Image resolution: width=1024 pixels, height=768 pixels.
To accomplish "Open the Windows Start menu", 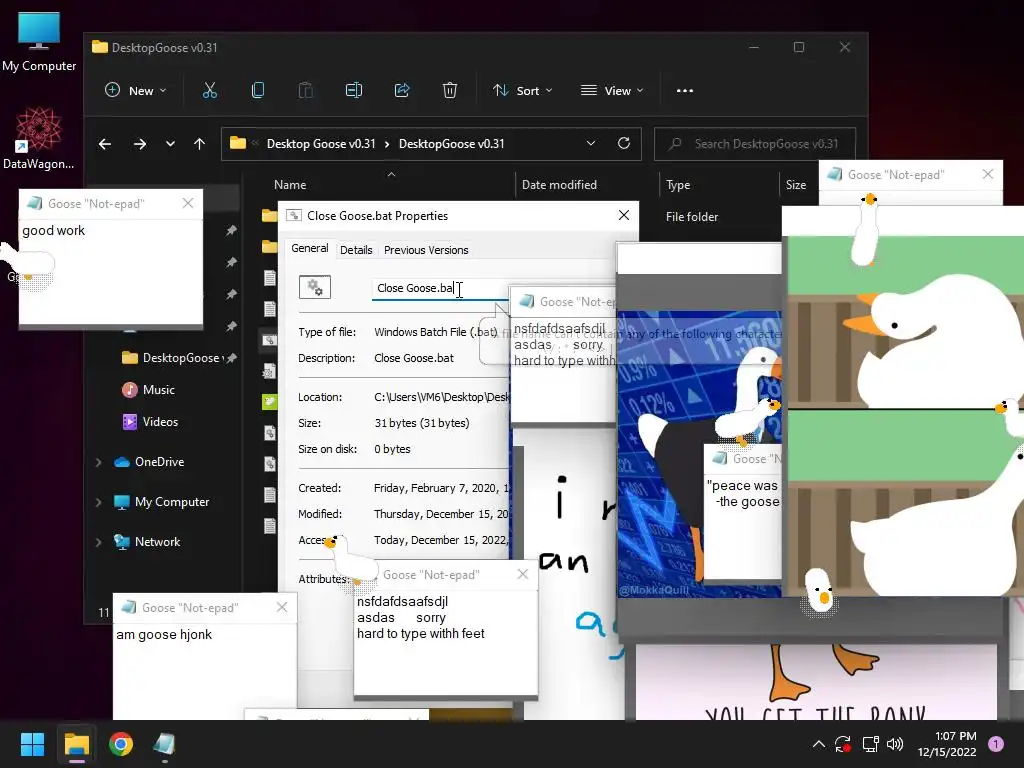I will pos(32,744).
